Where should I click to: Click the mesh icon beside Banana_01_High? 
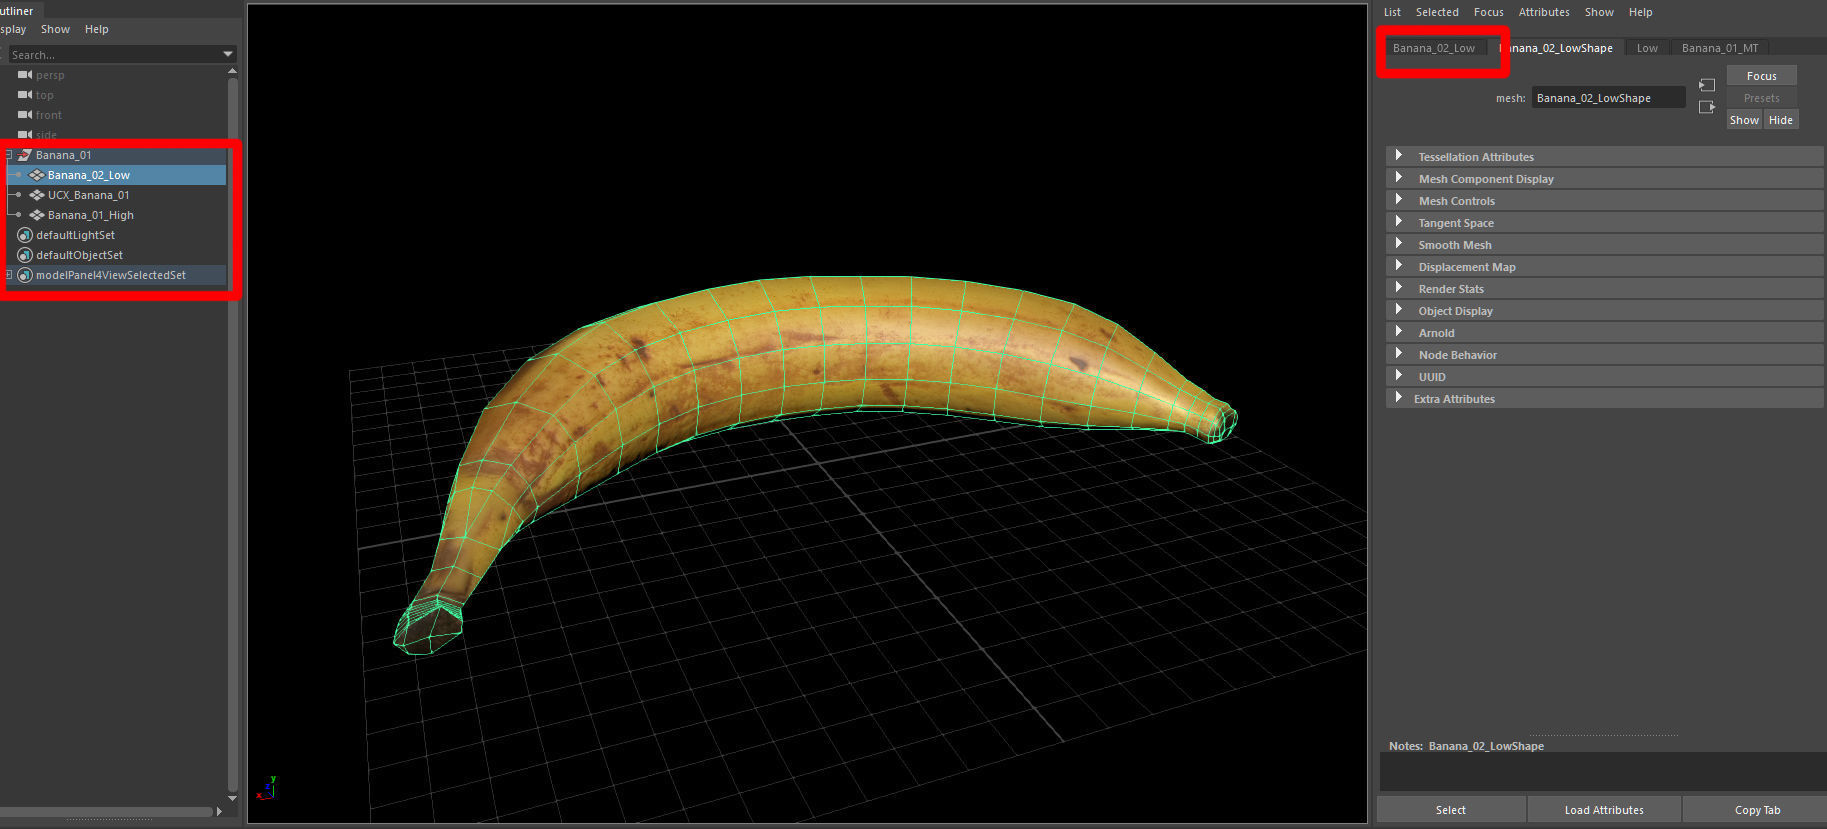click(37, 215)
